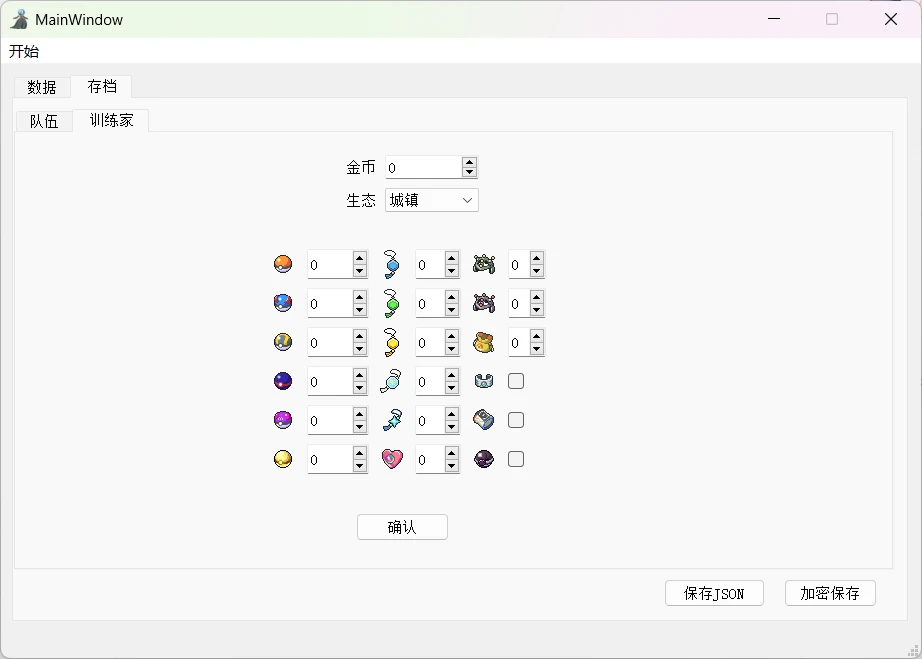Click the blue Great Ball icon

pos(283,303)
